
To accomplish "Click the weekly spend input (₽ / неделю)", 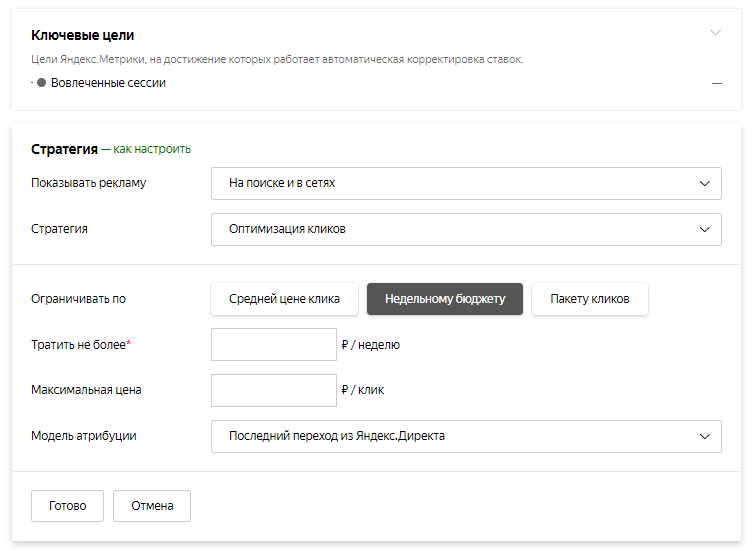I will (x=274, y=345).
